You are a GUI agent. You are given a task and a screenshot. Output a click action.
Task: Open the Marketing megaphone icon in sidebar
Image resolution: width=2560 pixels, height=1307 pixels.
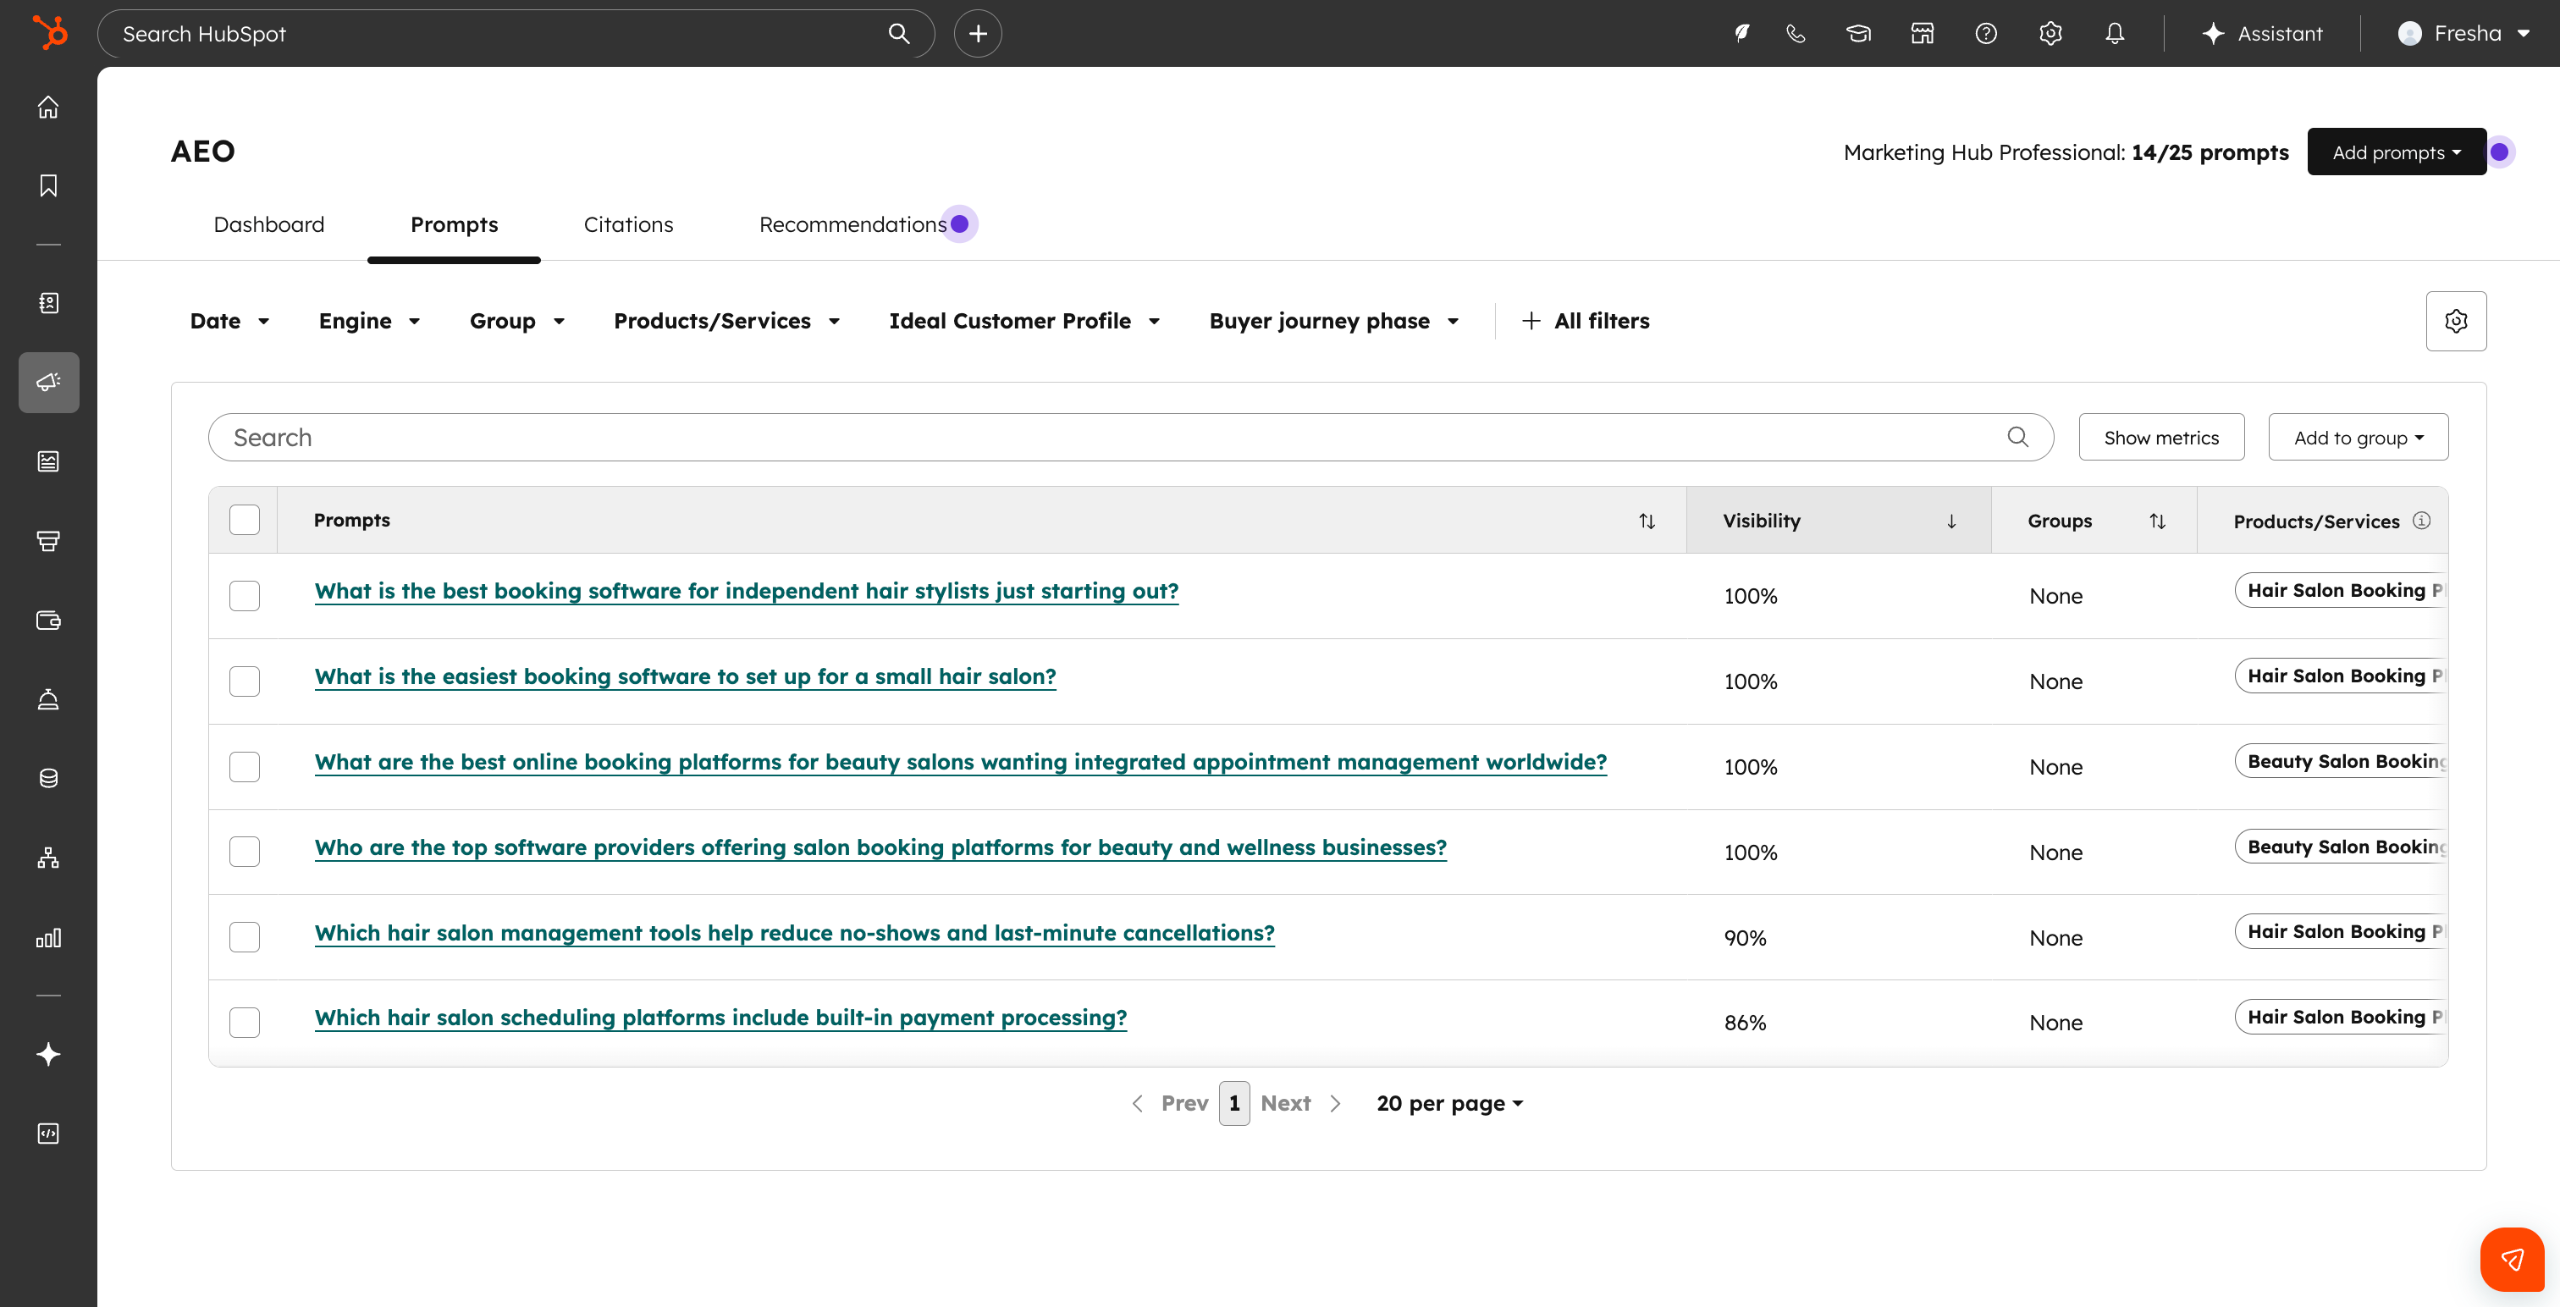coord(48,382)
